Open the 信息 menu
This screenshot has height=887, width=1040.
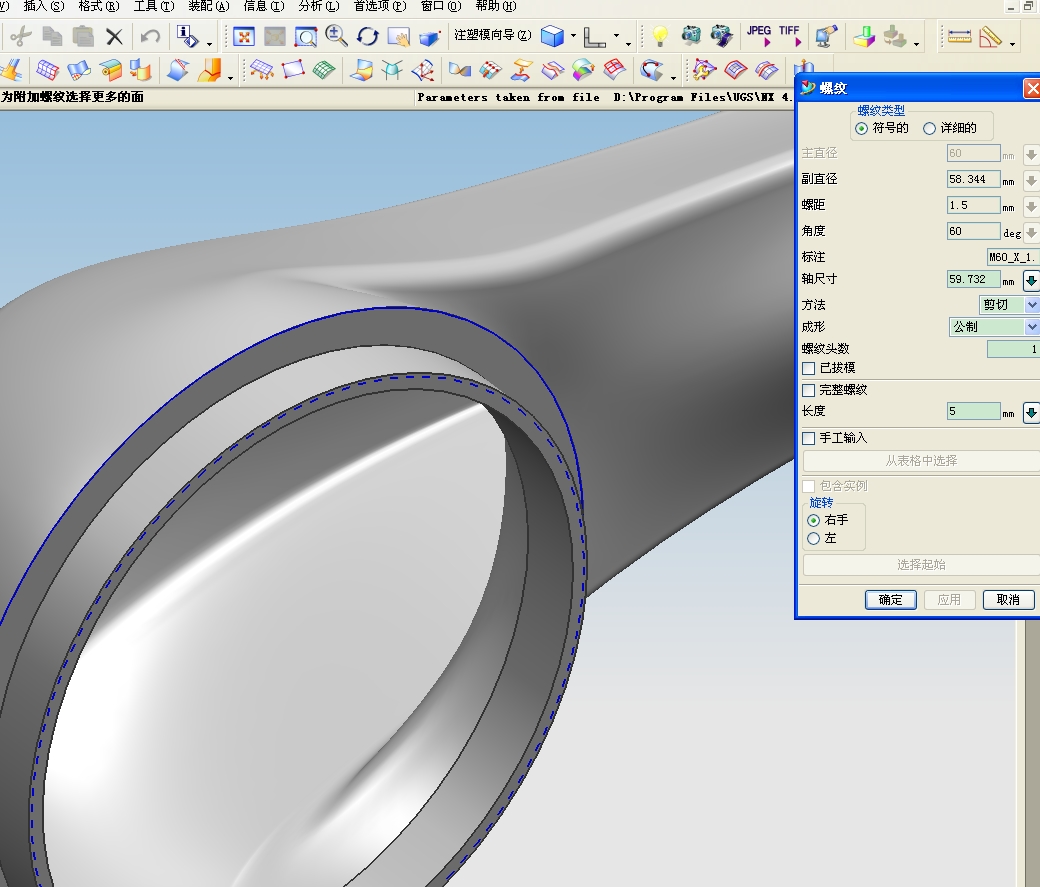click(x=263, y=6)
